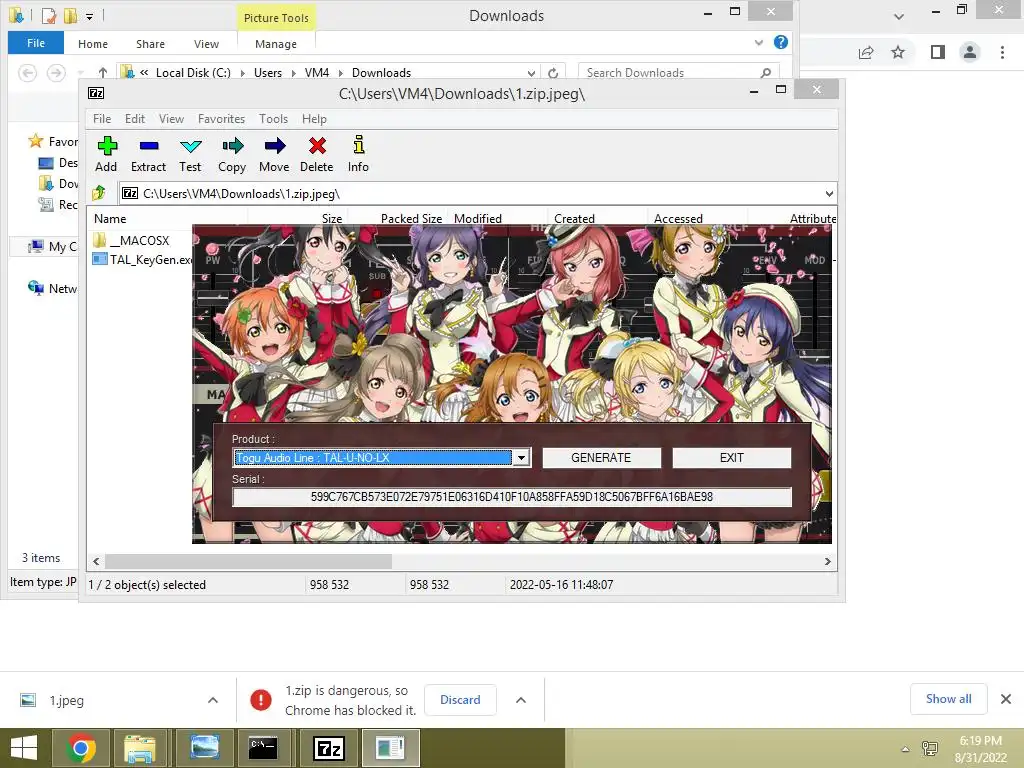Open the Favorites menu in 7-Zip
The height and width of the screenshot is (768, 1024).
click(x=221, y=119)
